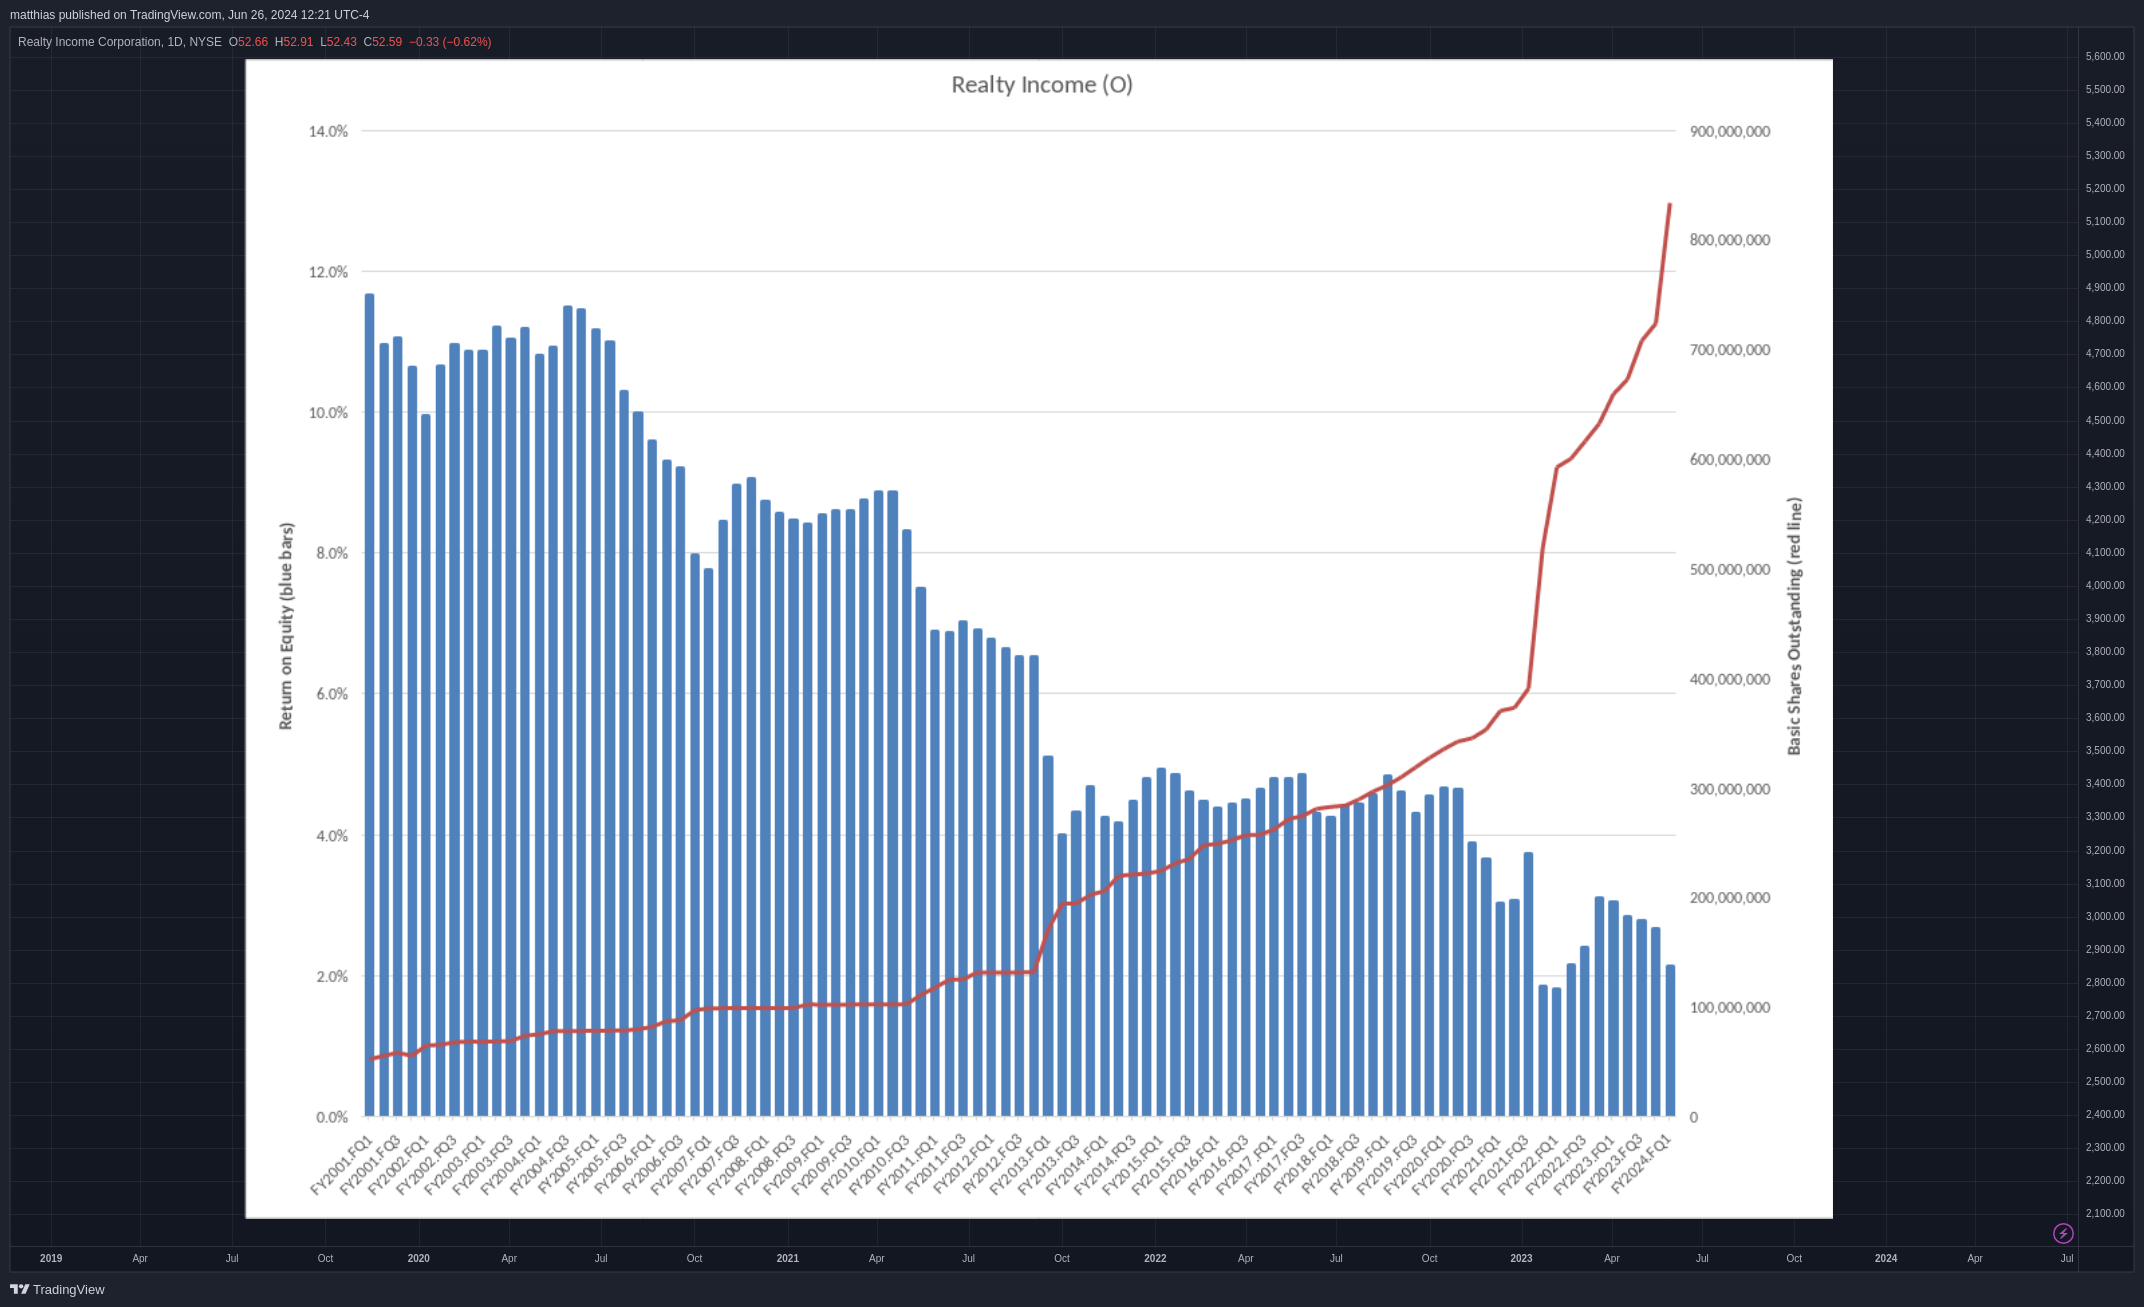2144x1307 pixels.
Task: Click the 2022 year label on time axis
Action: tap(1155, 1258)
